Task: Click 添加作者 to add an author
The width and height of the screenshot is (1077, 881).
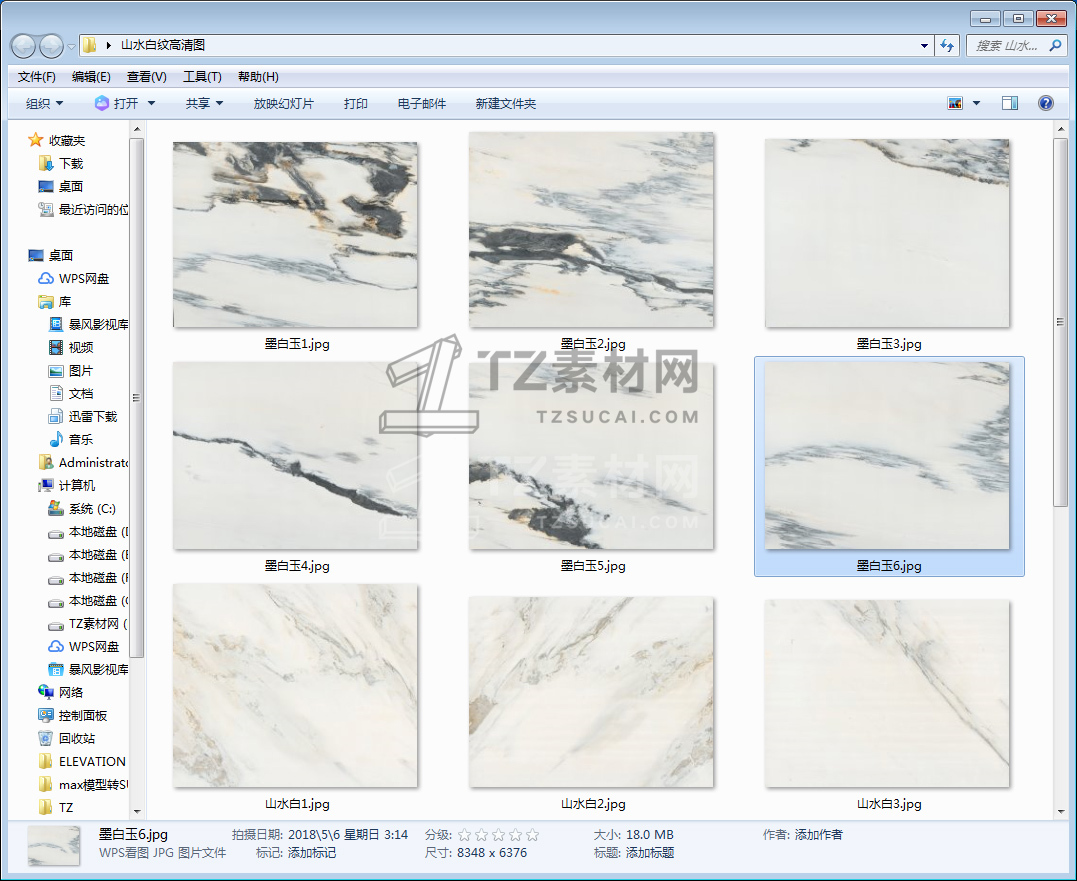Action: [819, 835]
